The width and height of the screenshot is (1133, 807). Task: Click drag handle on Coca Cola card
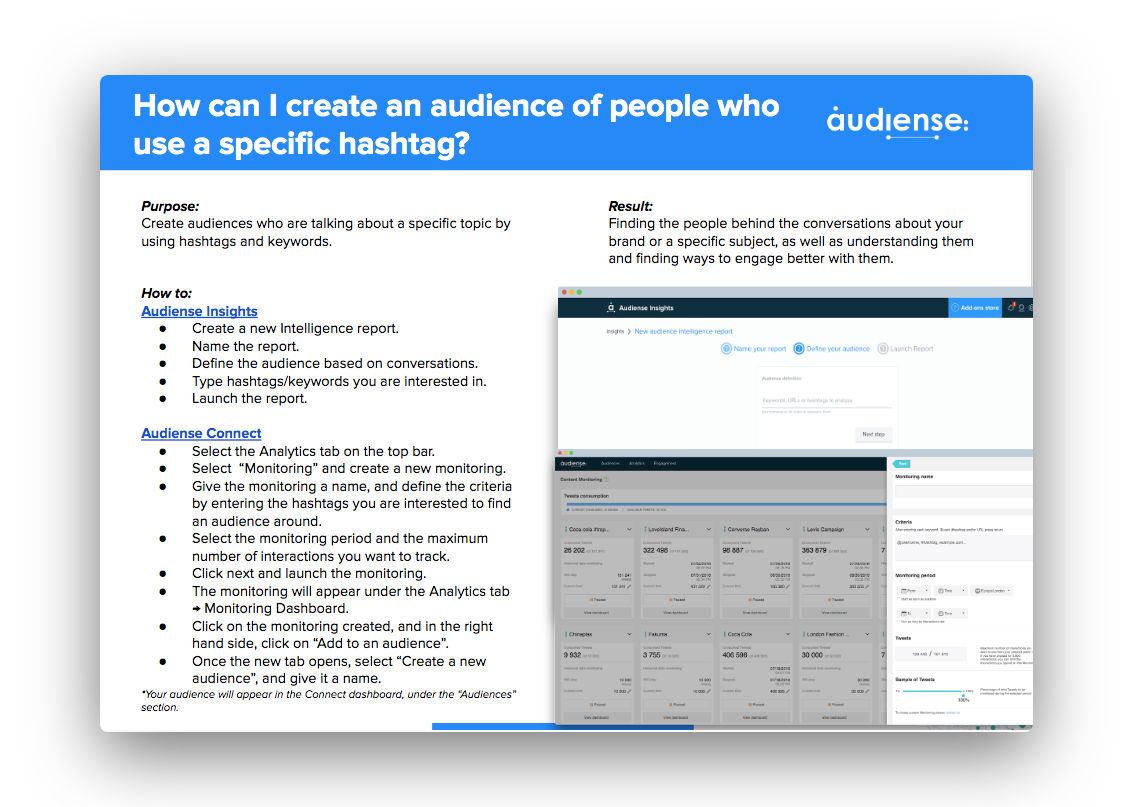click(x=725, y=634)
